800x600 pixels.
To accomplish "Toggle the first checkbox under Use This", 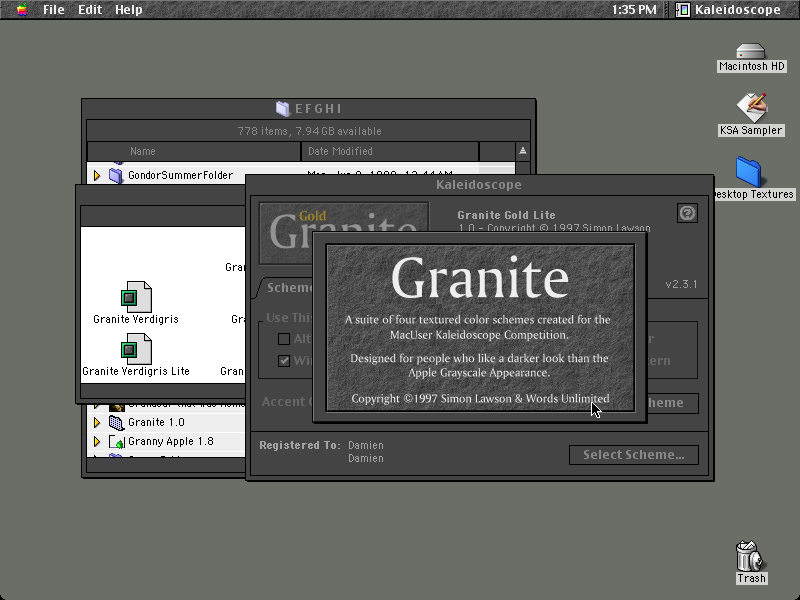I will (x=284, y=339).
